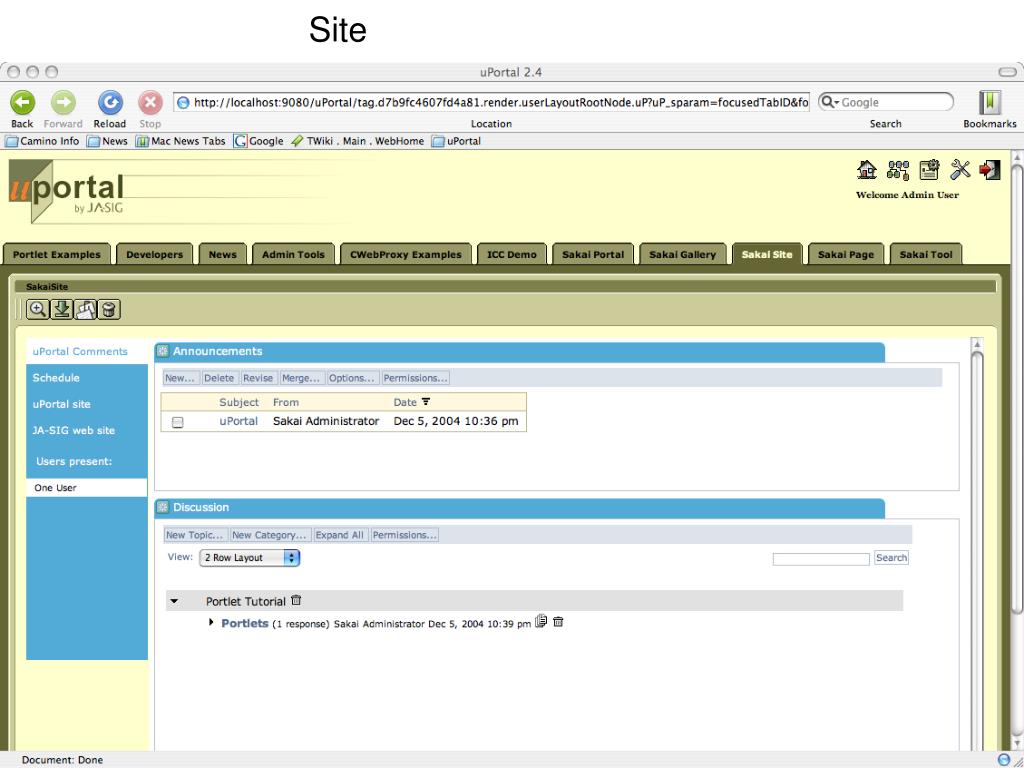Click the Expand All button
The width and height of the screenshot is (1024, 768).
pyautogui.click(x=340, y=535)
